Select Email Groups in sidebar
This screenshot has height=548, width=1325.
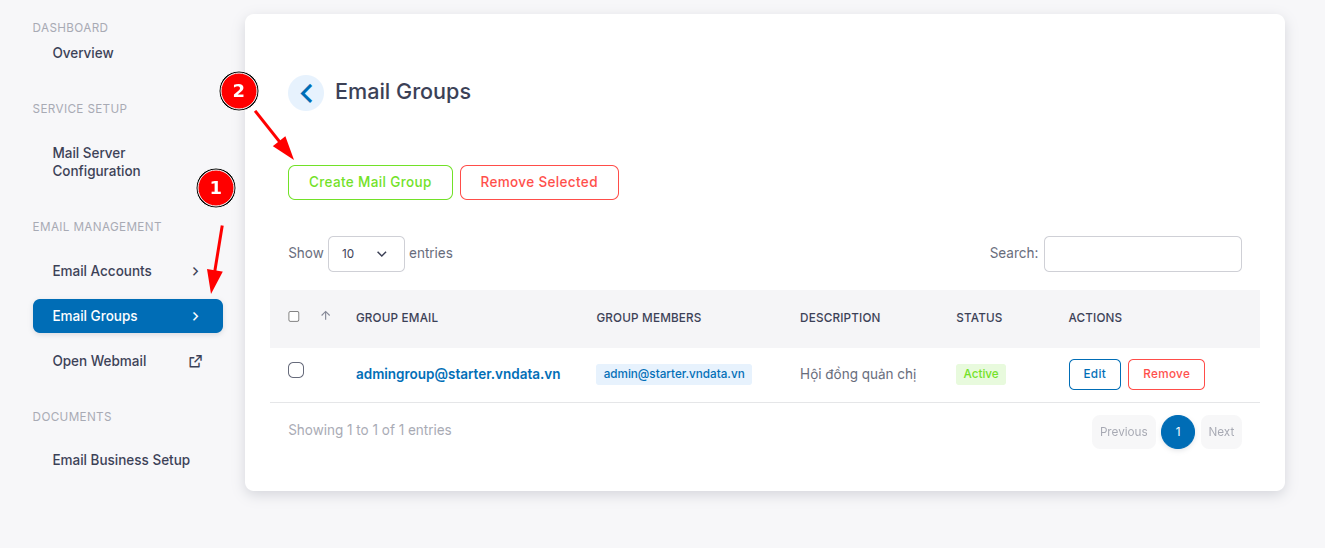coord(128,316)
